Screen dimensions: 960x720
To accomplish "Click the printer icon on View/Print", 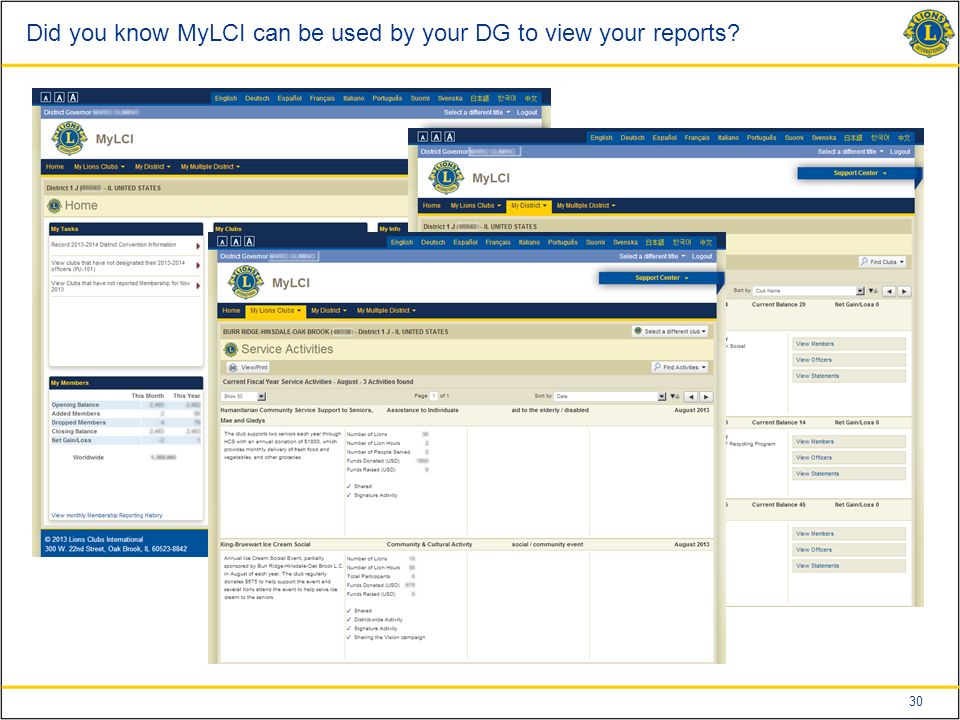I will tap(233, 367).
